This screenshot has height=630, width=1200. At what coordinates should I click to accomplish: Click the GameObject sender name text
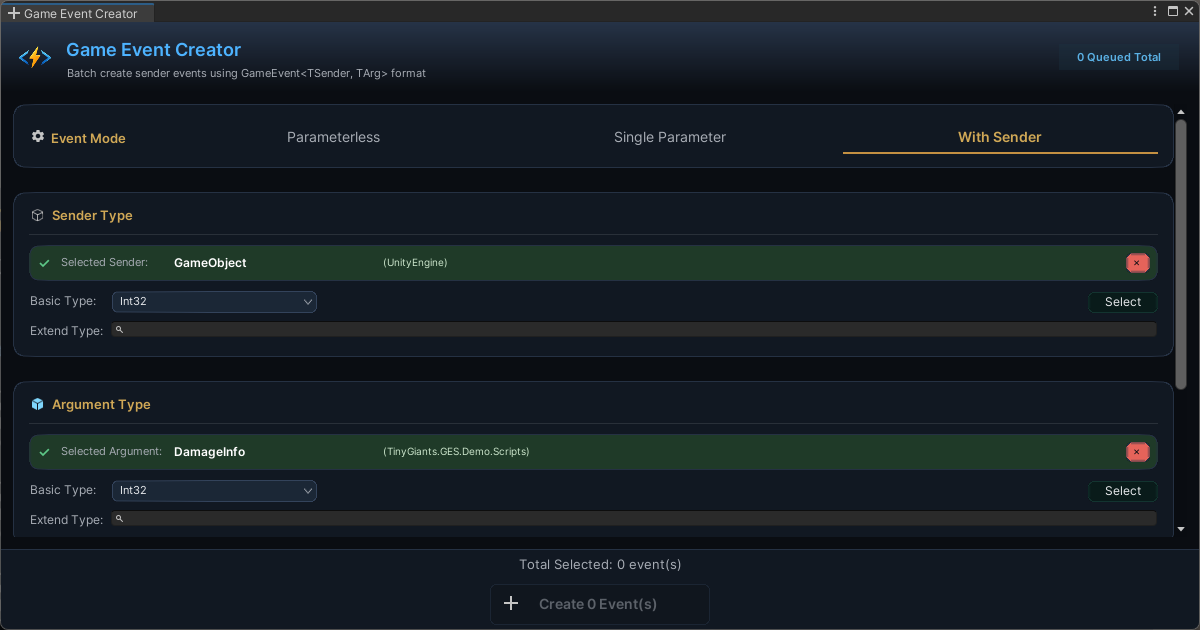pyautogui.click(x=210, y=263)
